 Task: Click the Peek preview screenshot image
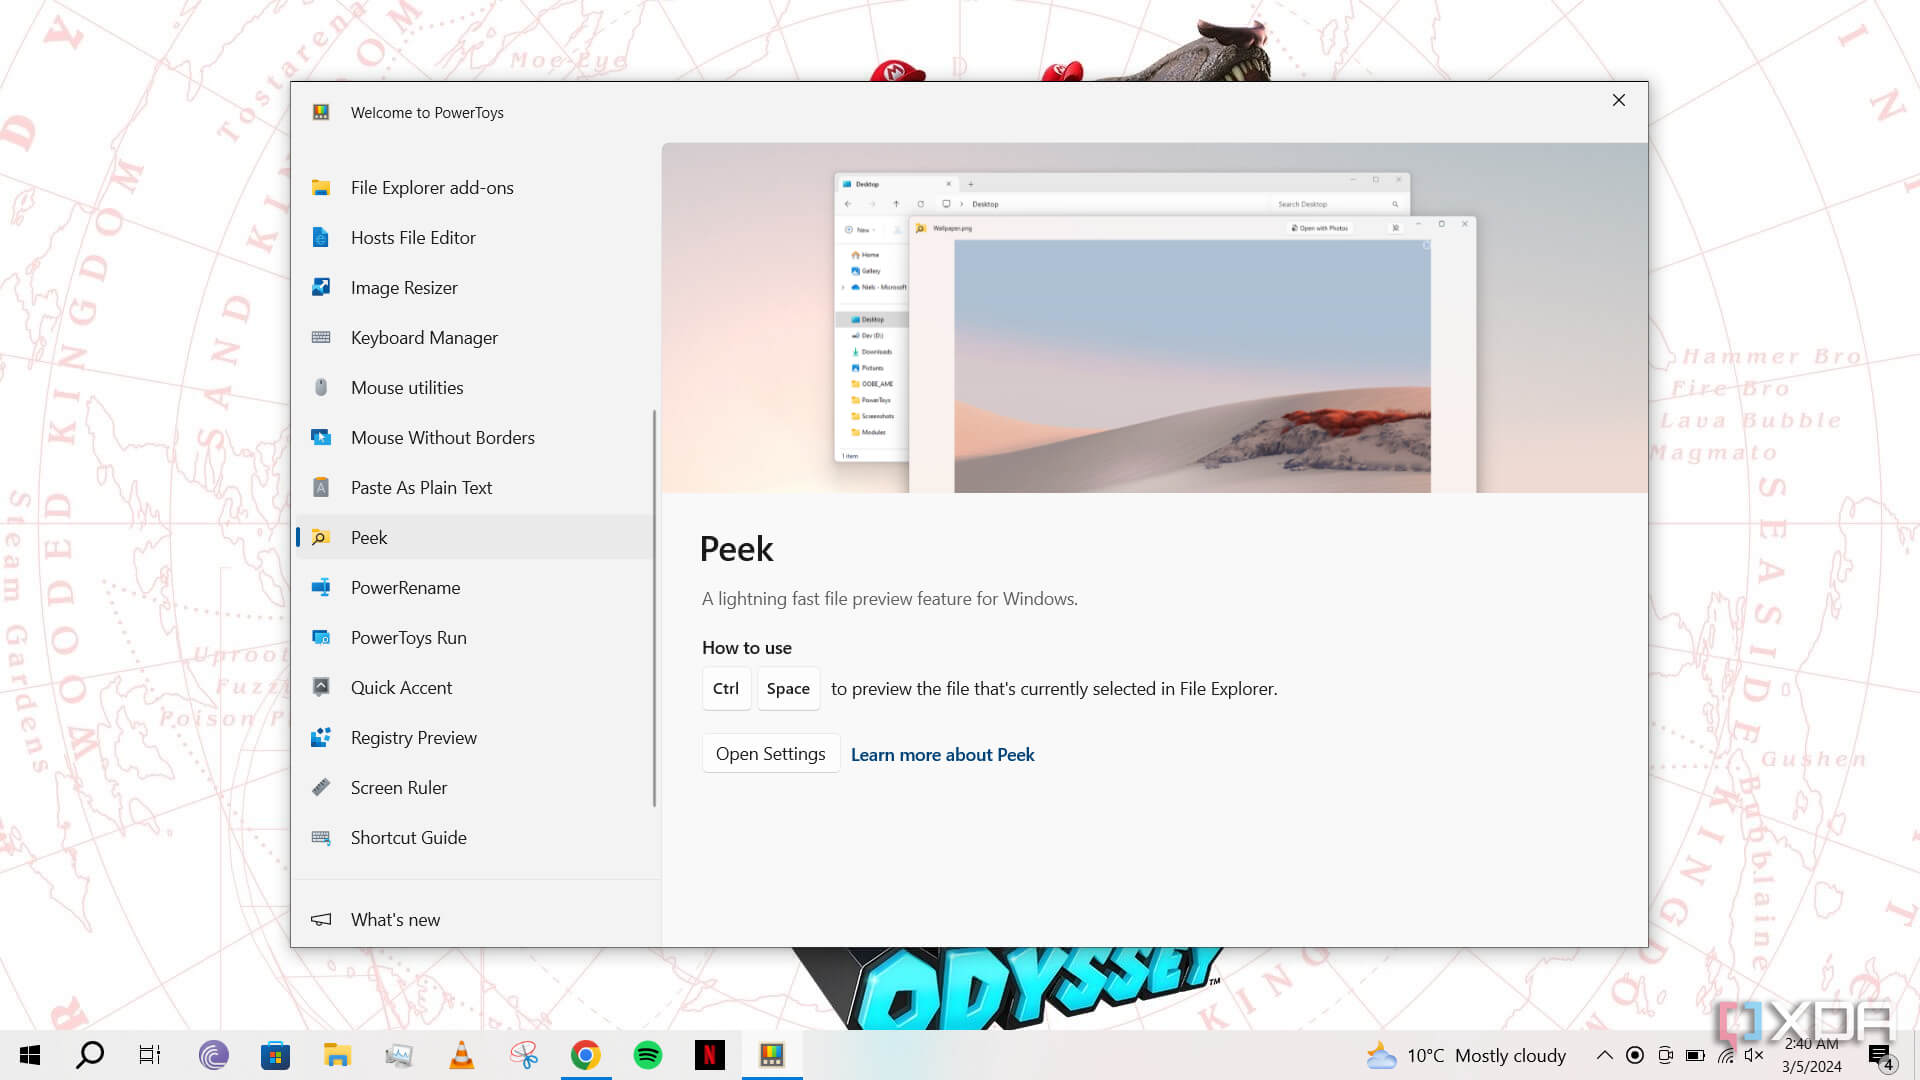click(1154, 318)
